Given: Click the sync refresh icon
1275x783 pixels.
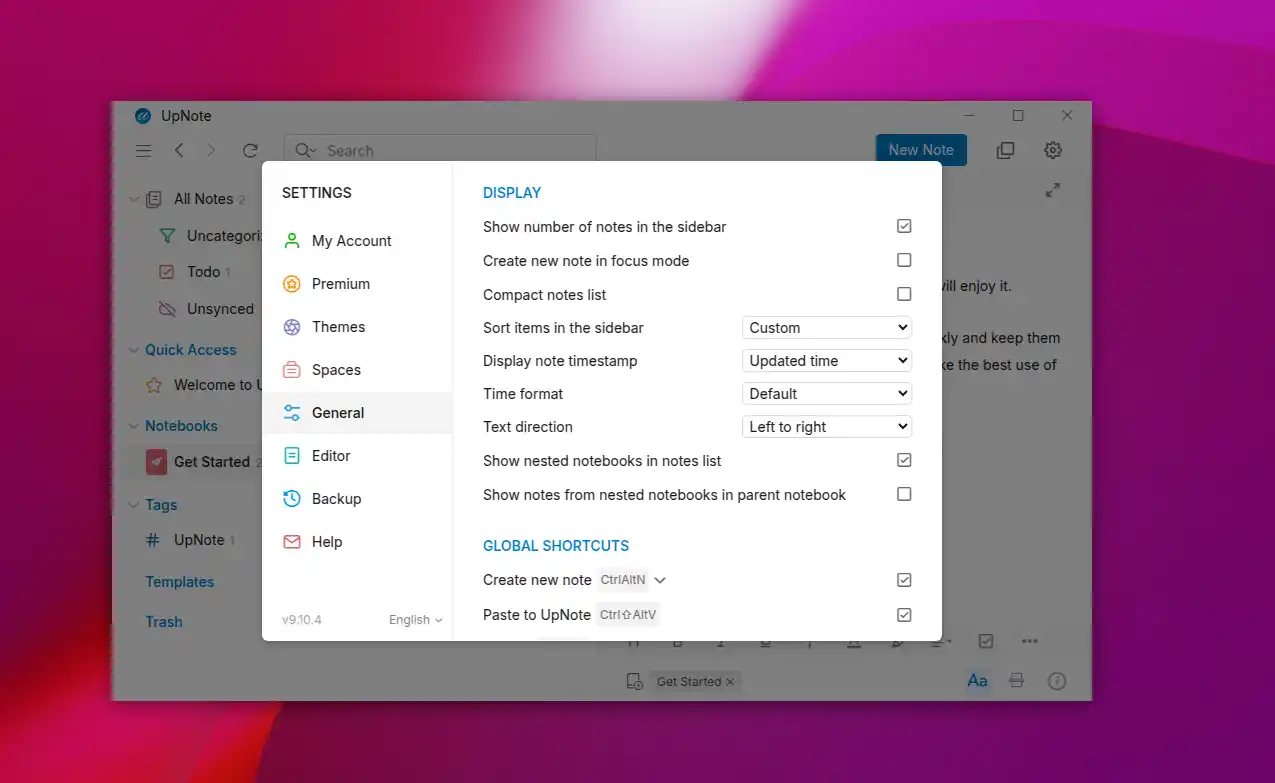Looking at the screenshot, I should pos(250,151).
